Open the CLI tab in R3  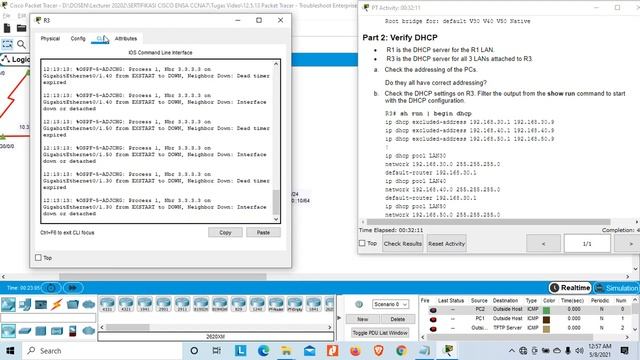tap(100, 38)
